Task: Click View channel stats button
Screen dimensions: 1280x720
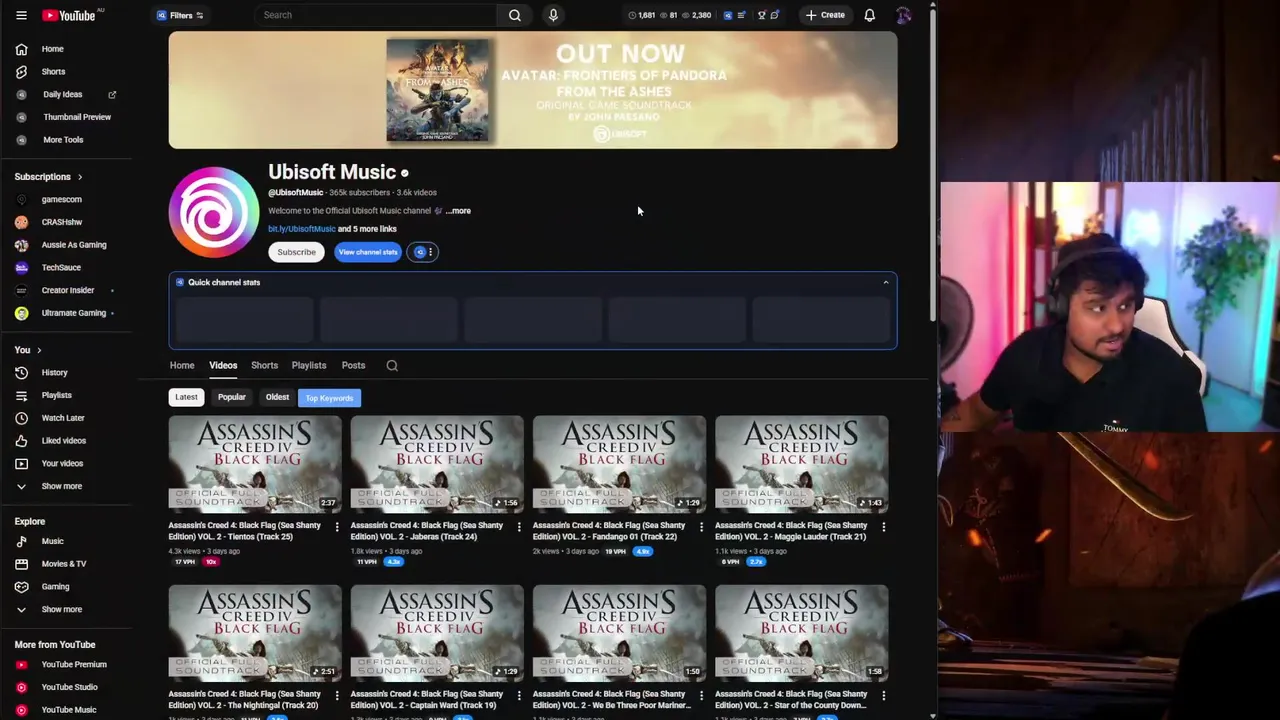Action: (368, 252)
